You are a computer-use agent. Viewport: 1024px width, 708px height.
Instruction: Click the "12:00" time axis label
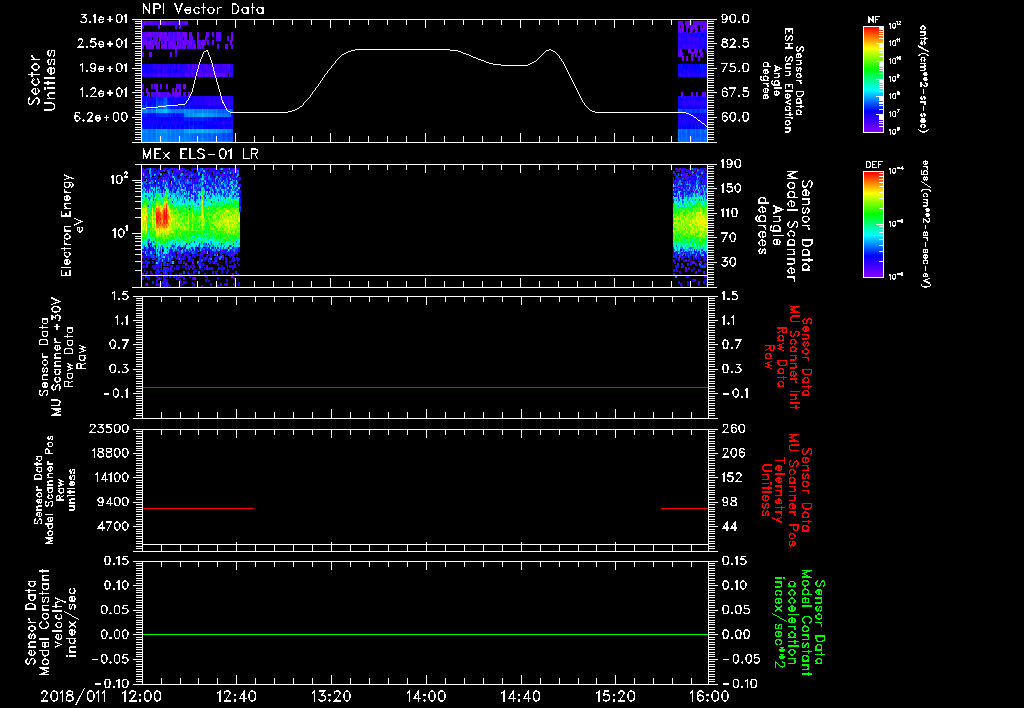[x=142, y=696]
